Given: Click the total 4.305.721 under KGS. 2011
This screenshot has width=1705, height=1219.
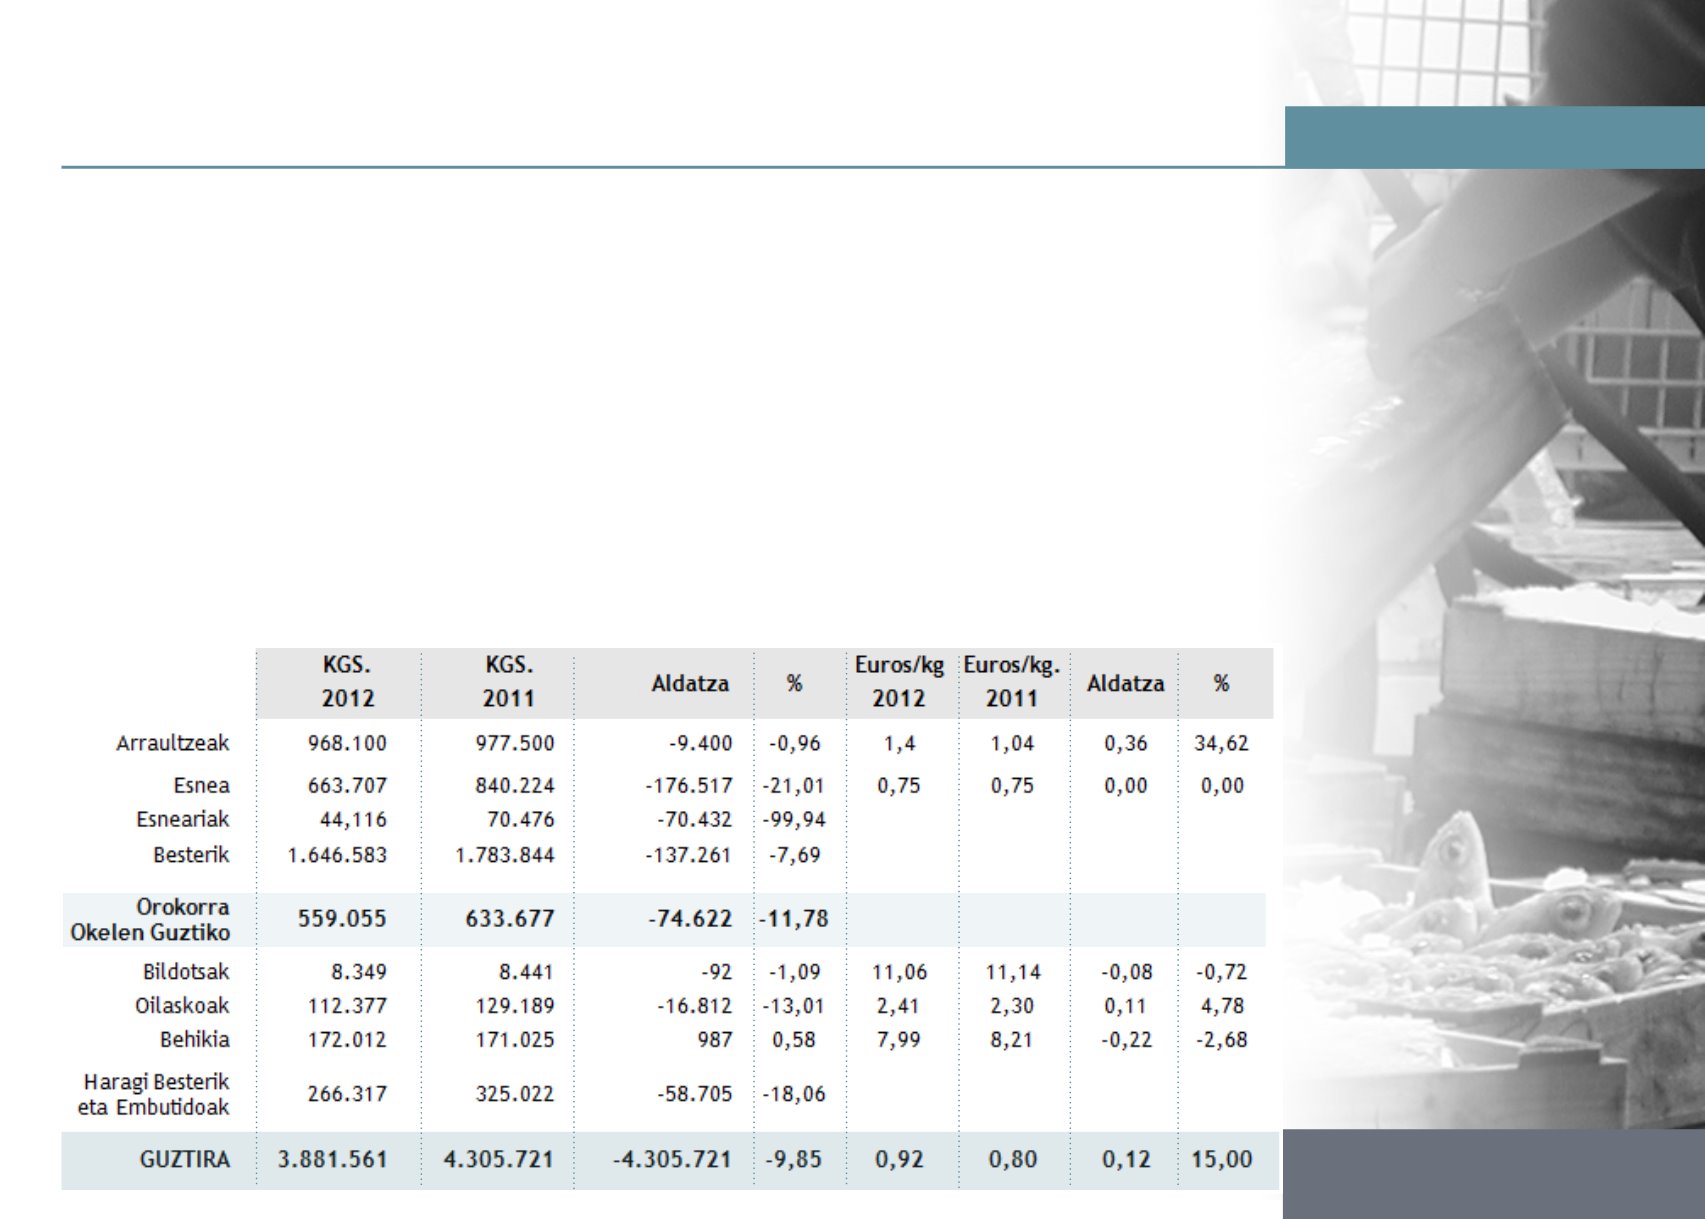Looking at the screenshot, I should pos(498,1159).
